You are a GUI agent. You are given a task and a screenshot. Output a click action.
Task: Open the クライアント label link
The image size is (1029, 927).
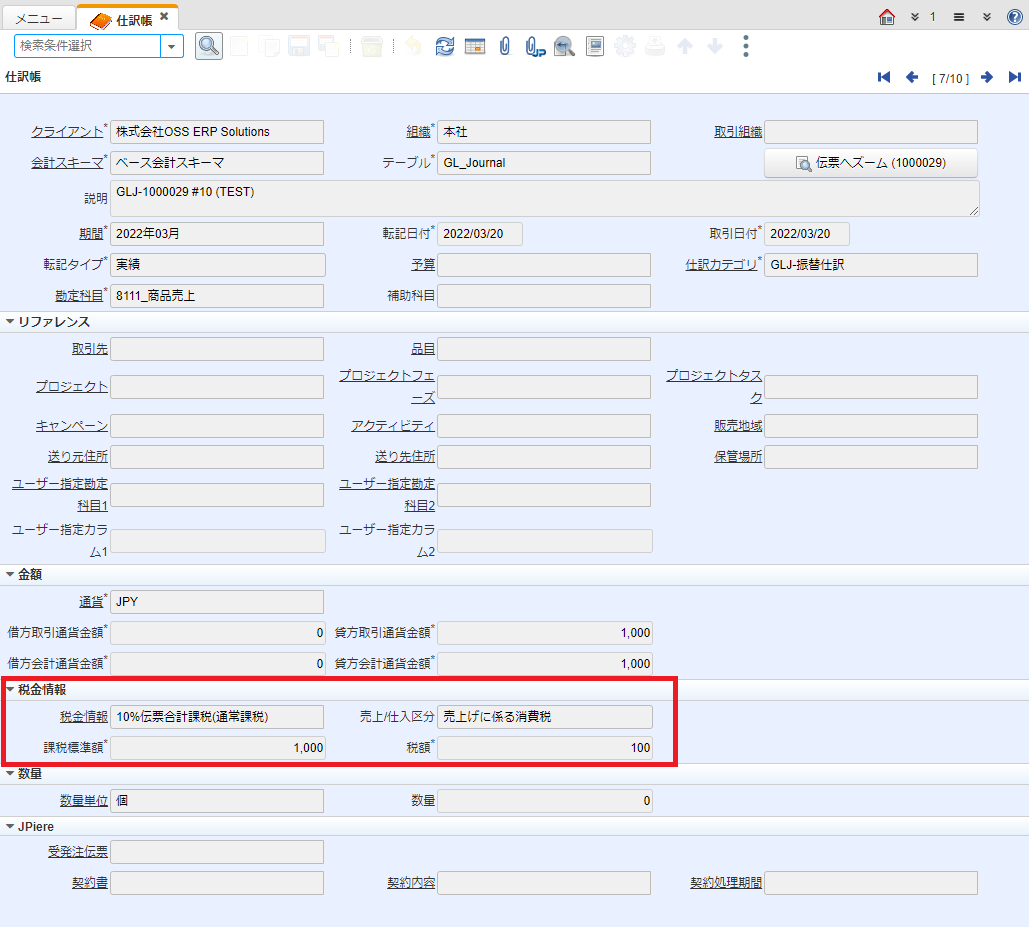tap(68, 132)
